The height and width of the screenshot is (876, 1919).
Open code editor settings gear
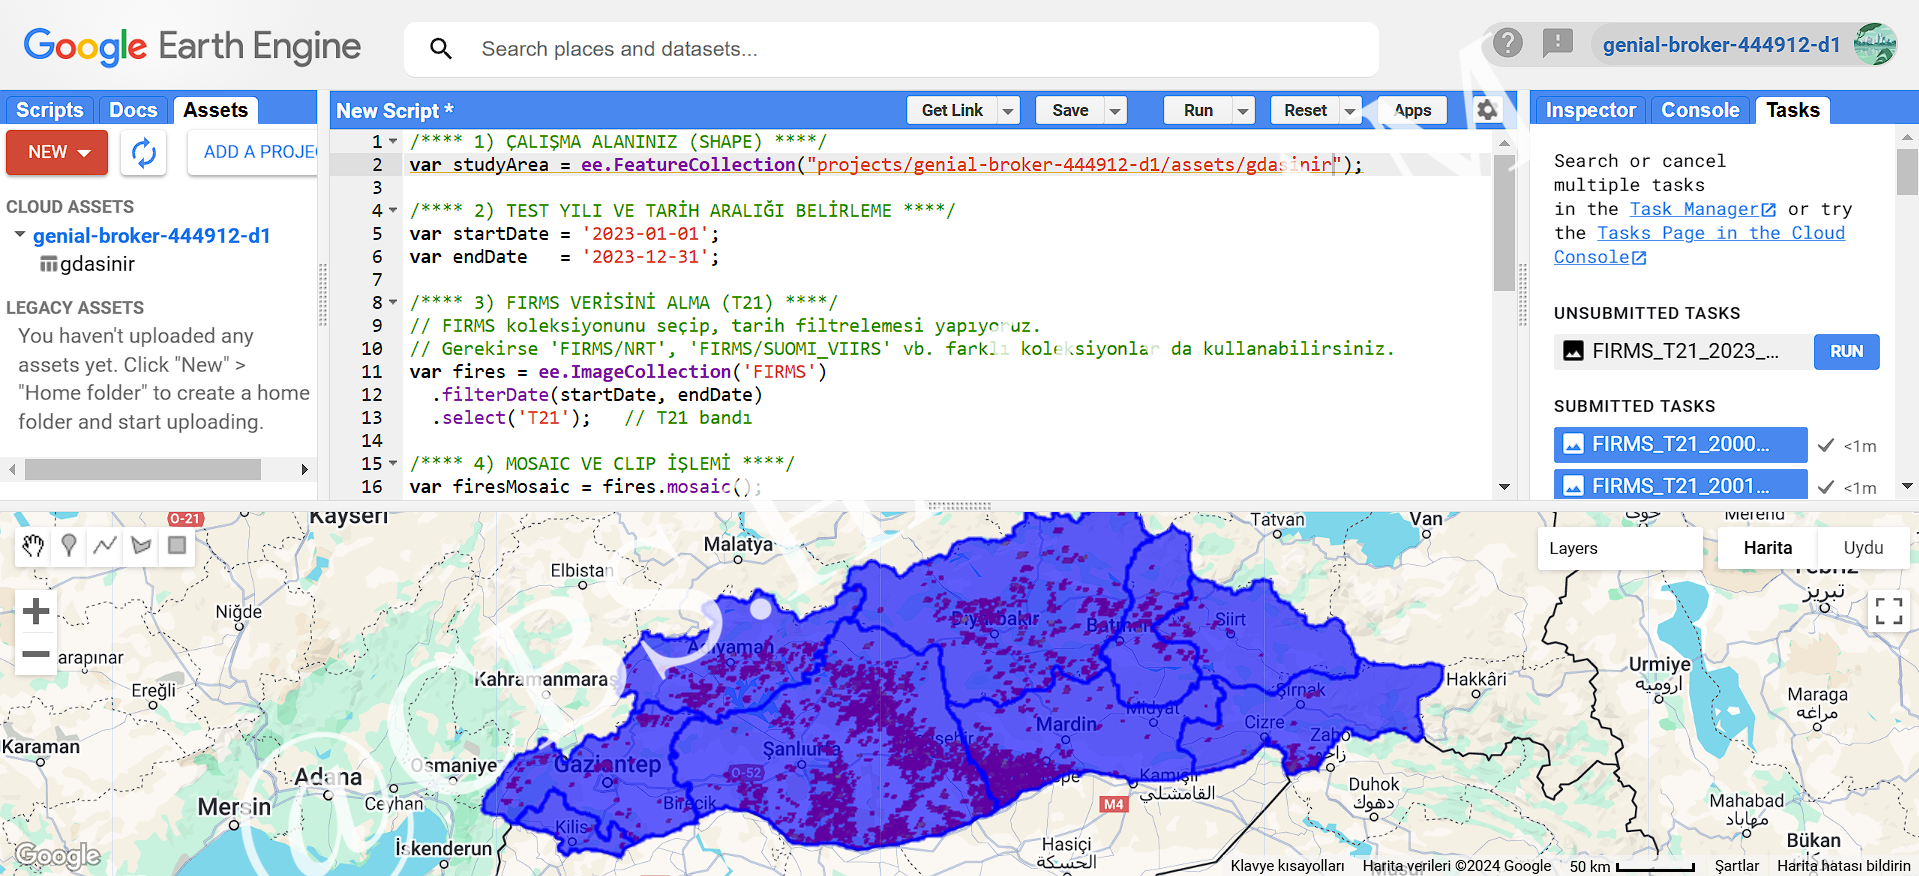tap(1487, 110)
